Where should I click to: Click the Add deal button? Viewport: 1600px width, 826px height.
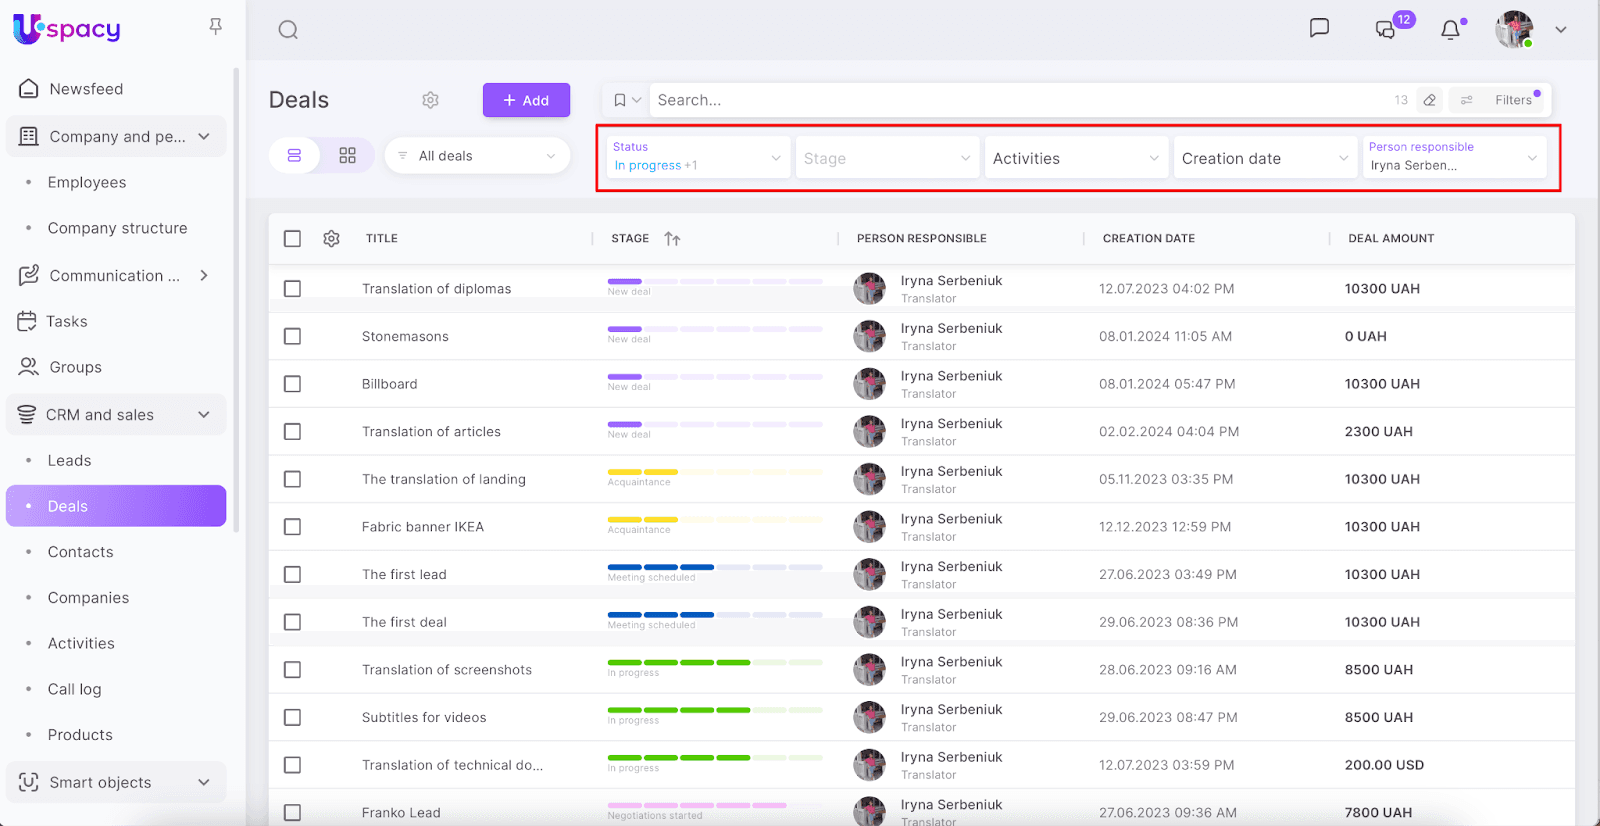coord(526,100)
